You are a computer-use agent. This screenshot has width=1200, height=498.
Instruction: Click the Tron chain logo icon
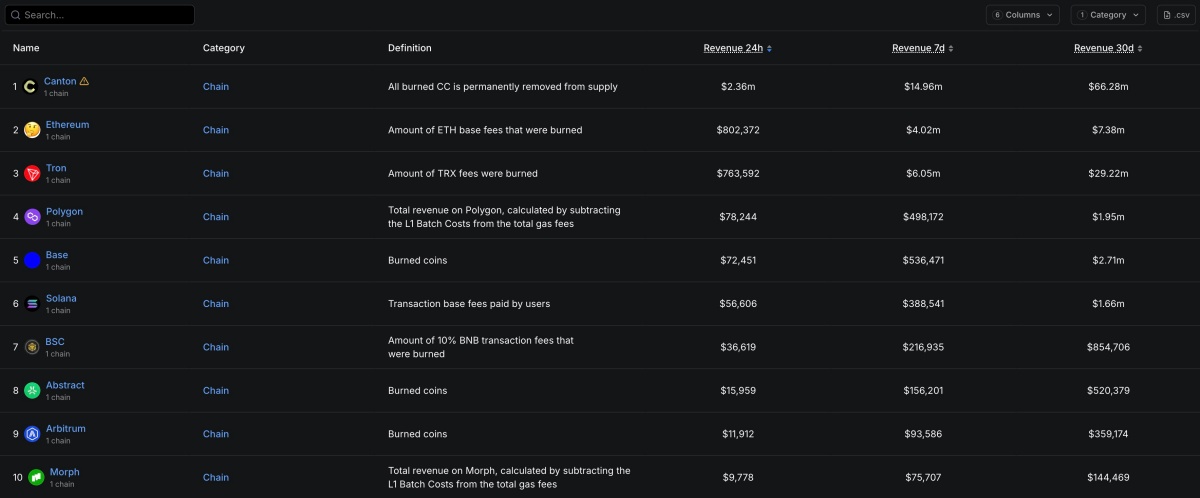pos(32,174)
